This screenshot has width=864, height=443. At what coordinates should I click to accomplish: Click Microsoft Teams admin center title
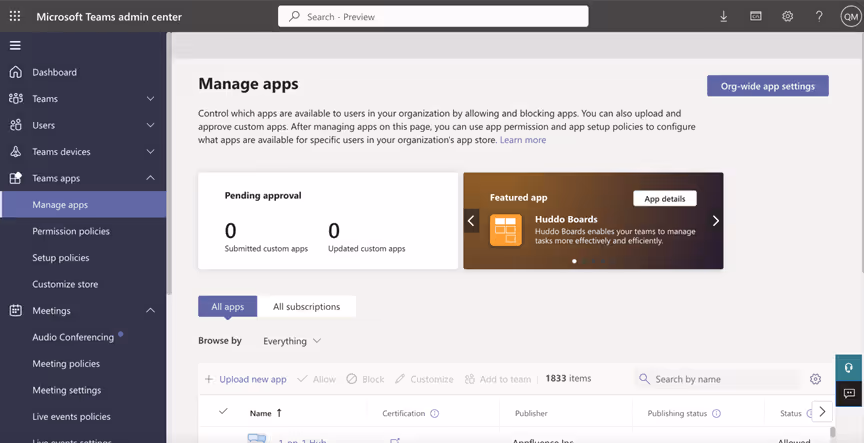click(109, 17)
